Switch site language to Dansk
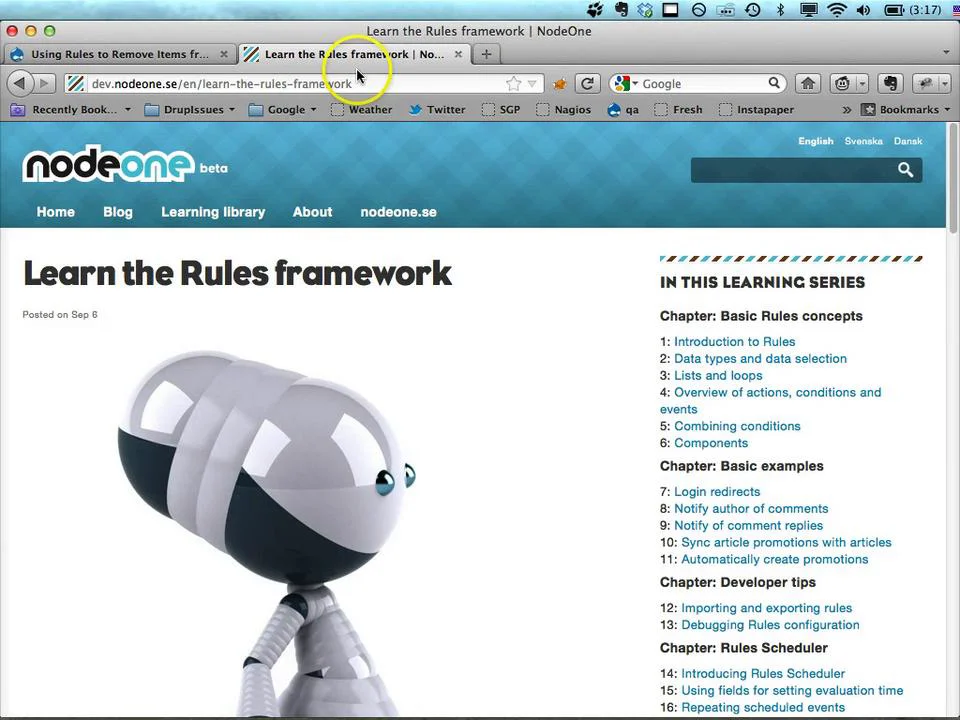The height and width of the screenshot is (720, 960). pos(908,141)
